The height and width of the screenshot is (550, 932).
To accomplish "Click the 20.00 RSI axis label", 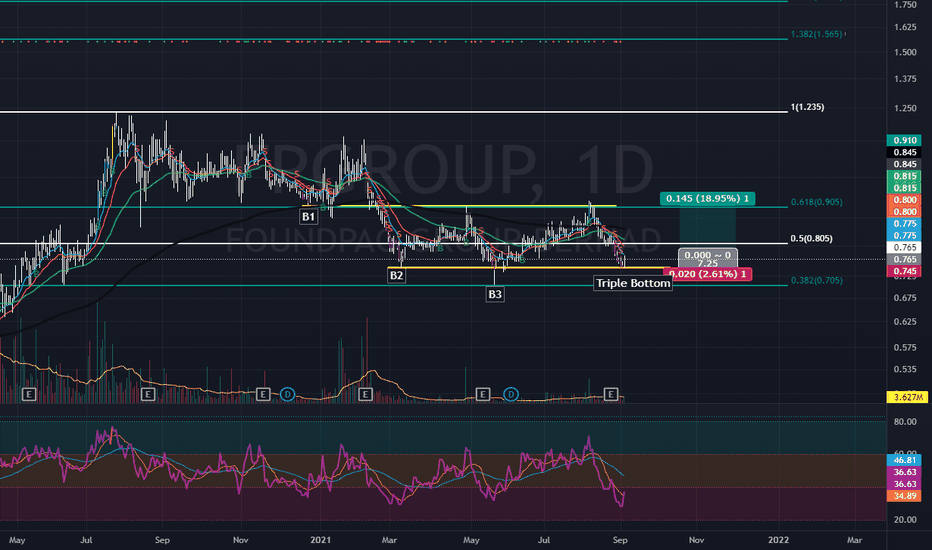I will coord(905,520).
